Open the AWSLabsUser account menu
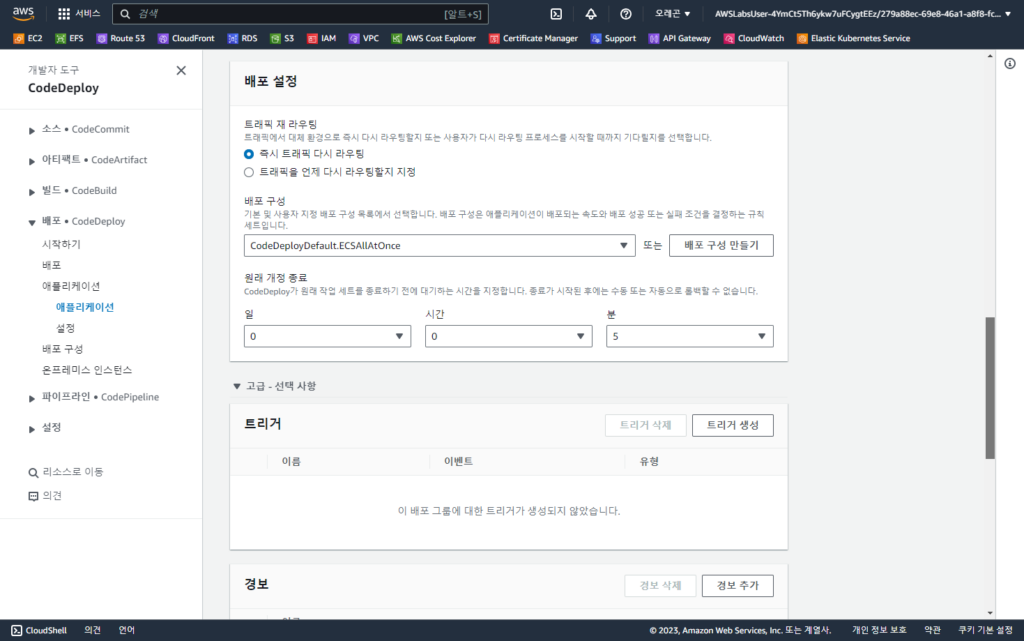The image size is (1024, 641). pyautogui.click(x=863, y=14)
